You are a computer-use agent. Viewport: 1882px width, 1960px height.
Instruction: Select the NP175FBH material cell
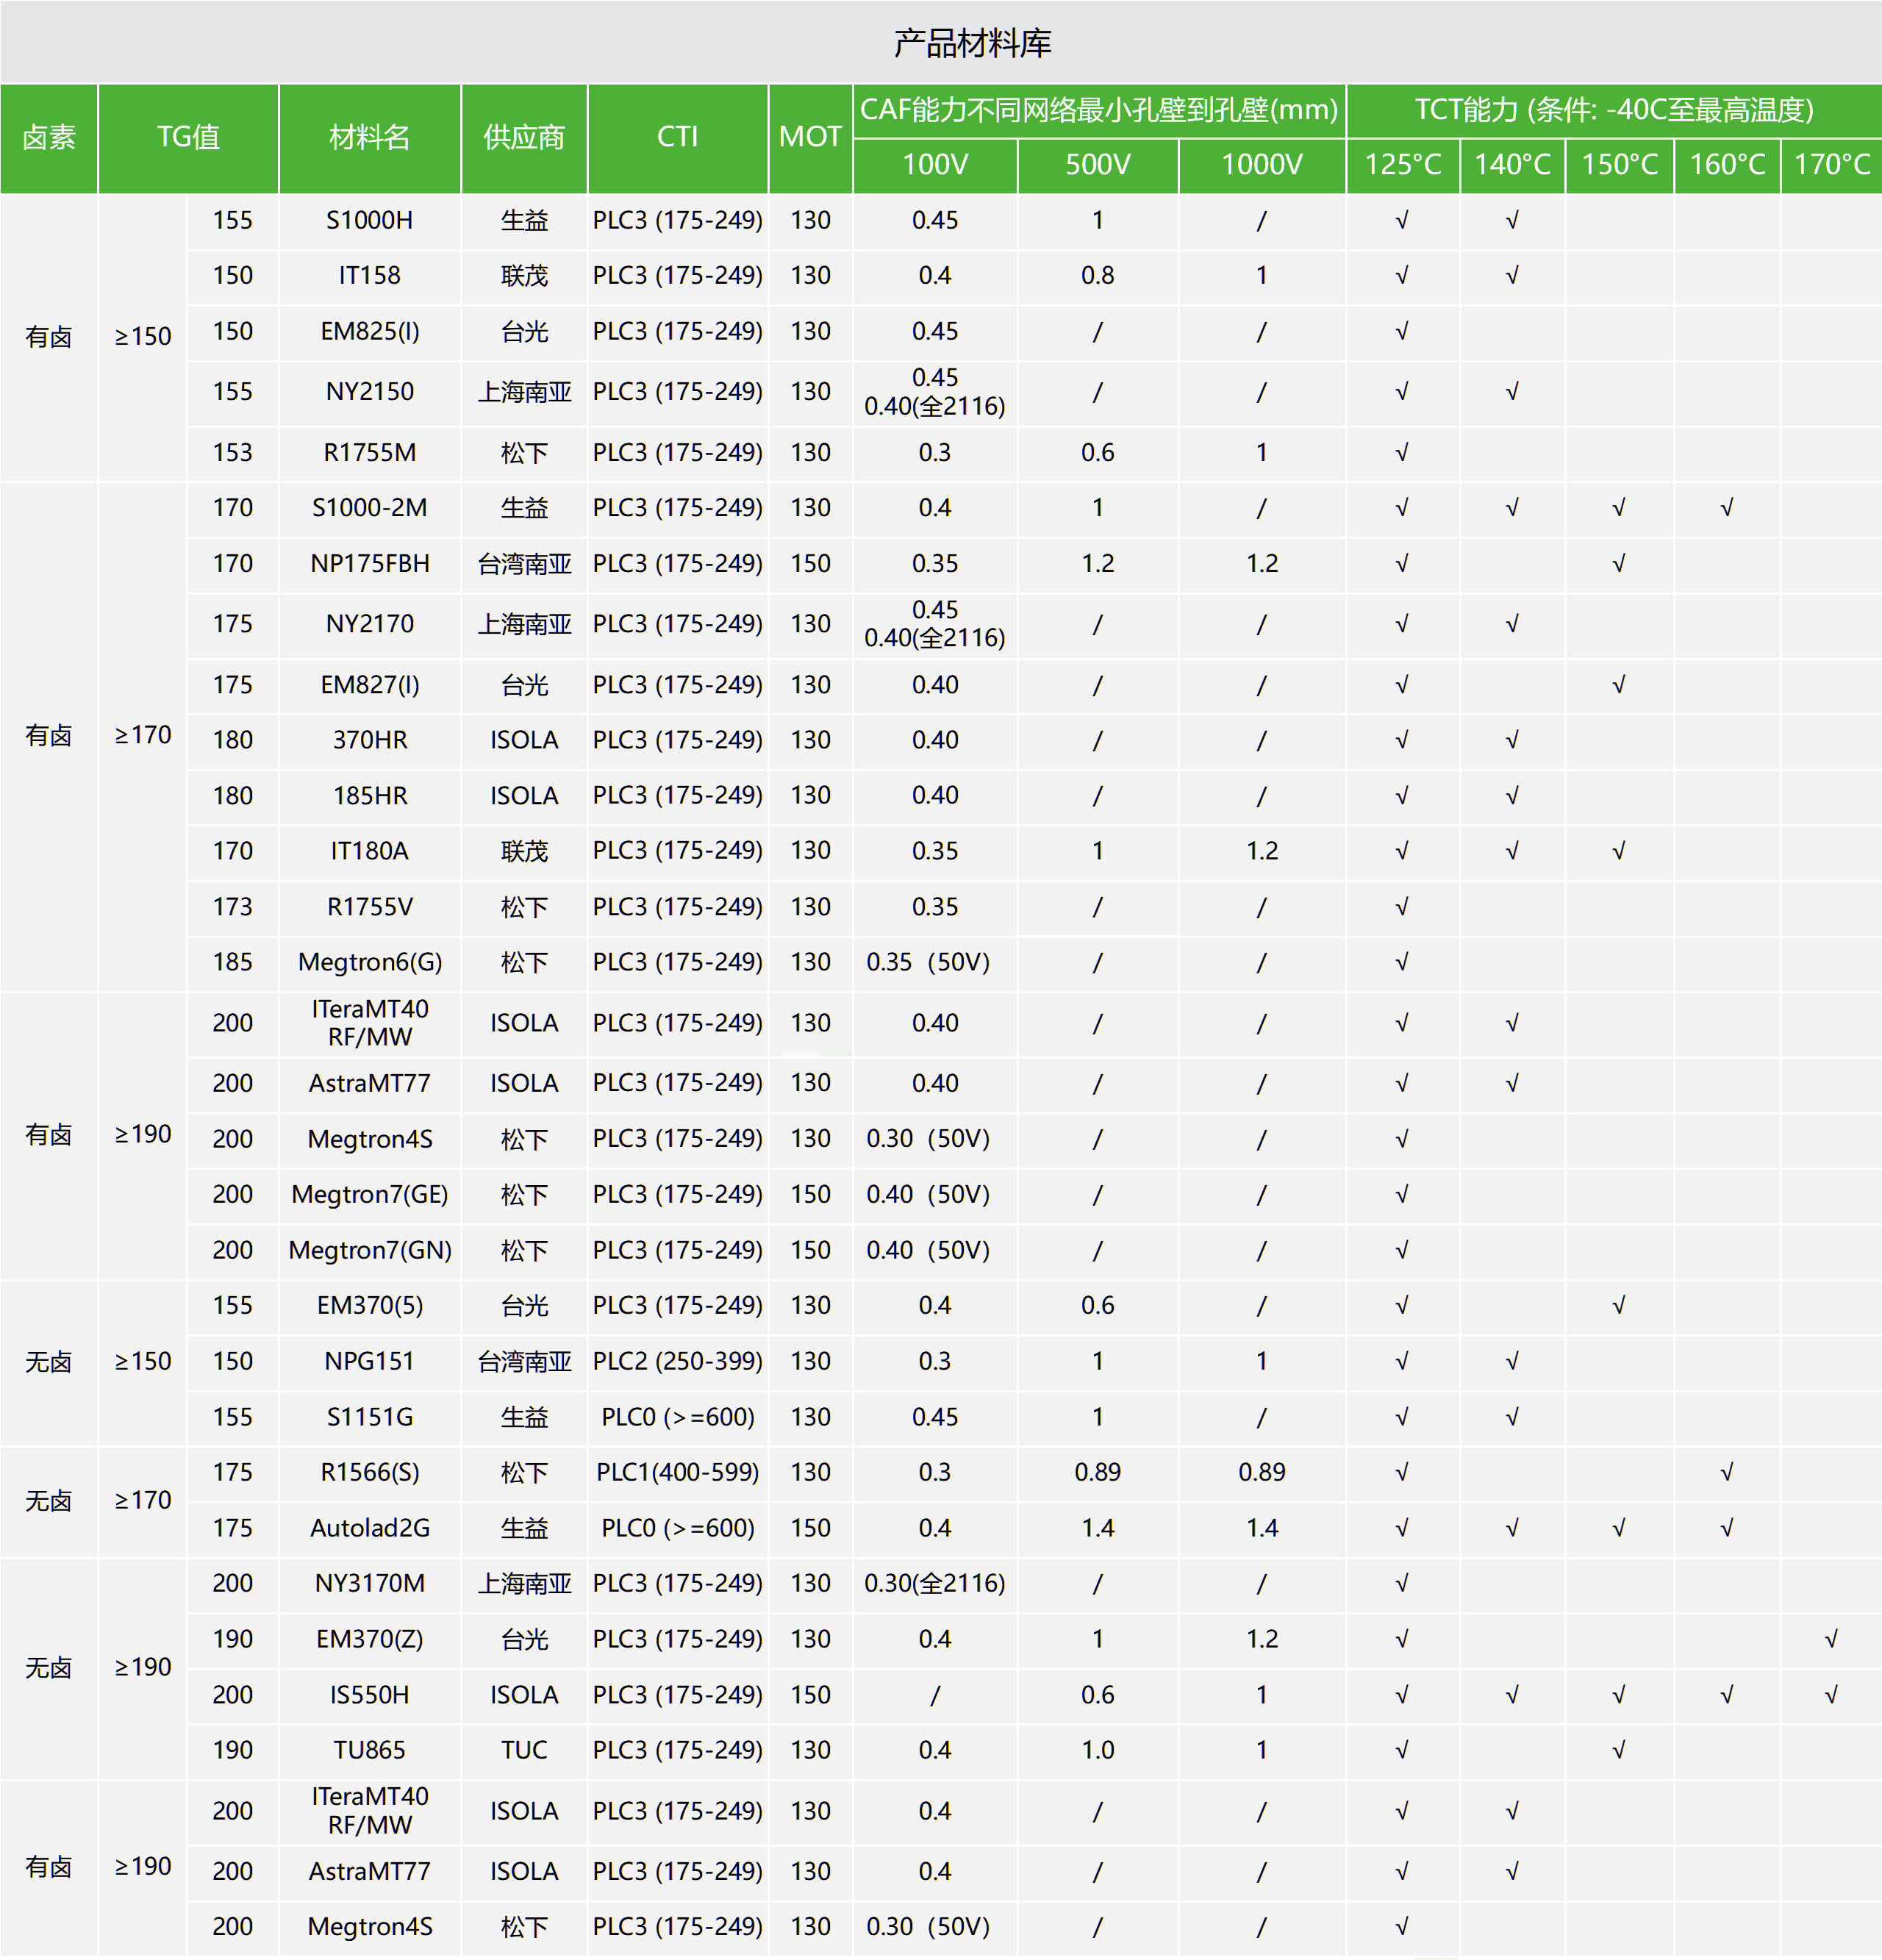[369, 564]
